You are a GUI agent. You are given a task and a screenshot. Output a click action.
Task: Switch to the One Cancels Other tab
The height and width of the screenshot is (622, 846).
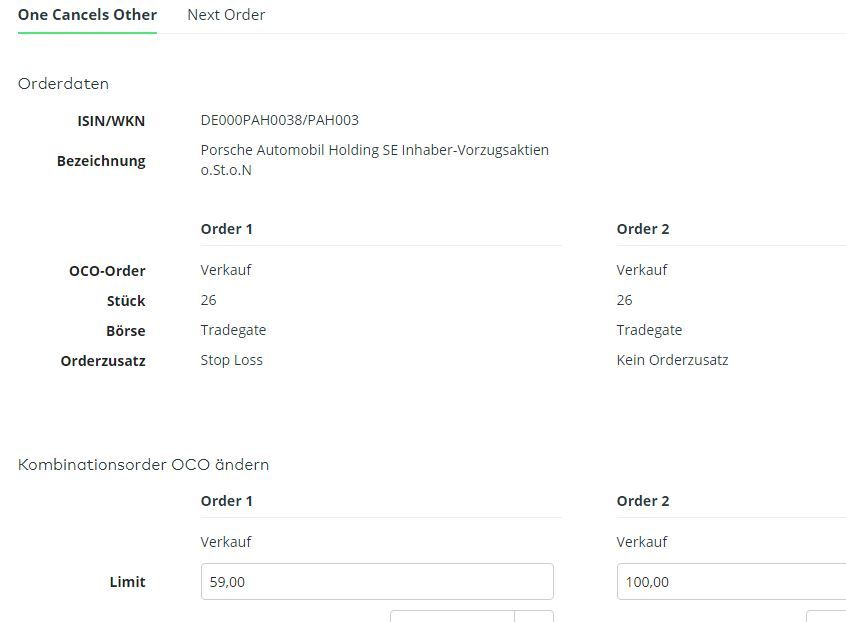coord(87,15)
